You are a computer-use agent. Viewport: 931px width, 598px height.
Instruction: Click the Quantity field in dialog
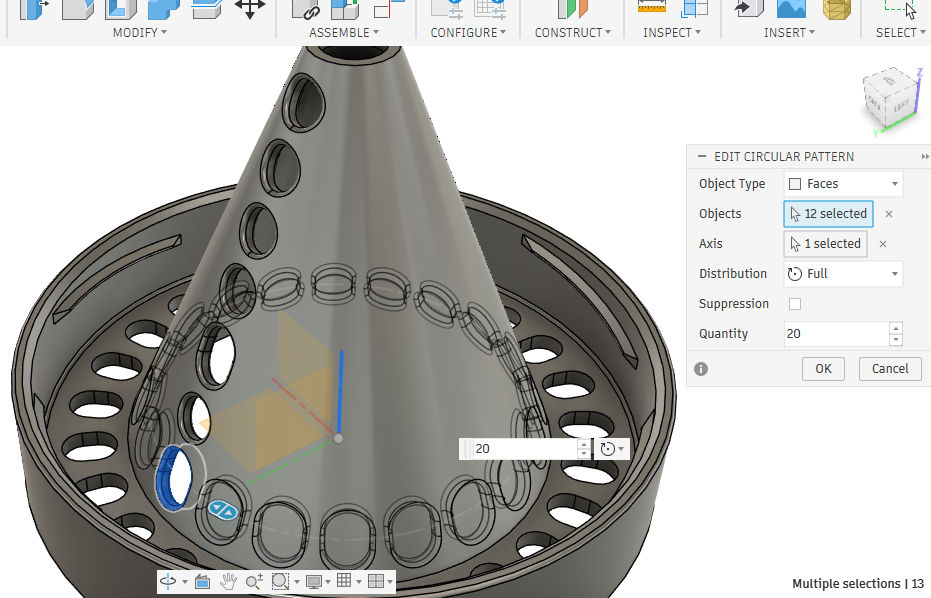pos(834,334)
